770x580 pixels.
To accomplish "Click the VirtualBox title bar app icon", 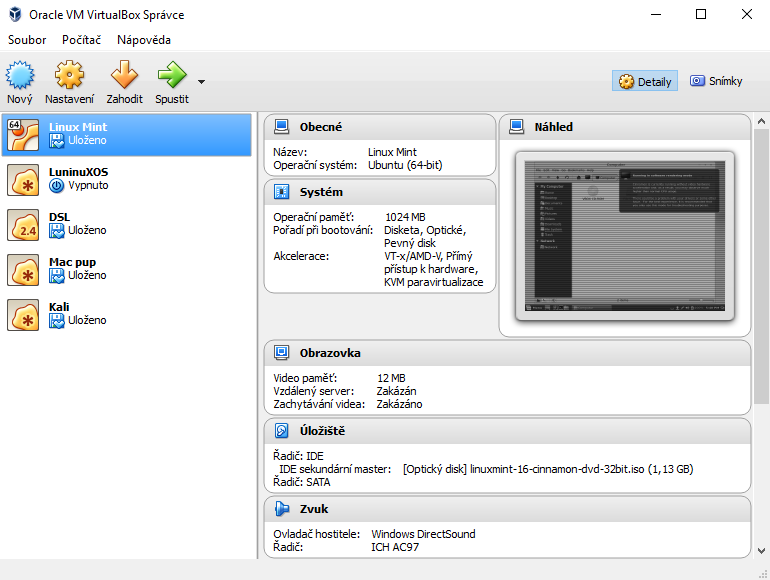I will coord(15,14).
